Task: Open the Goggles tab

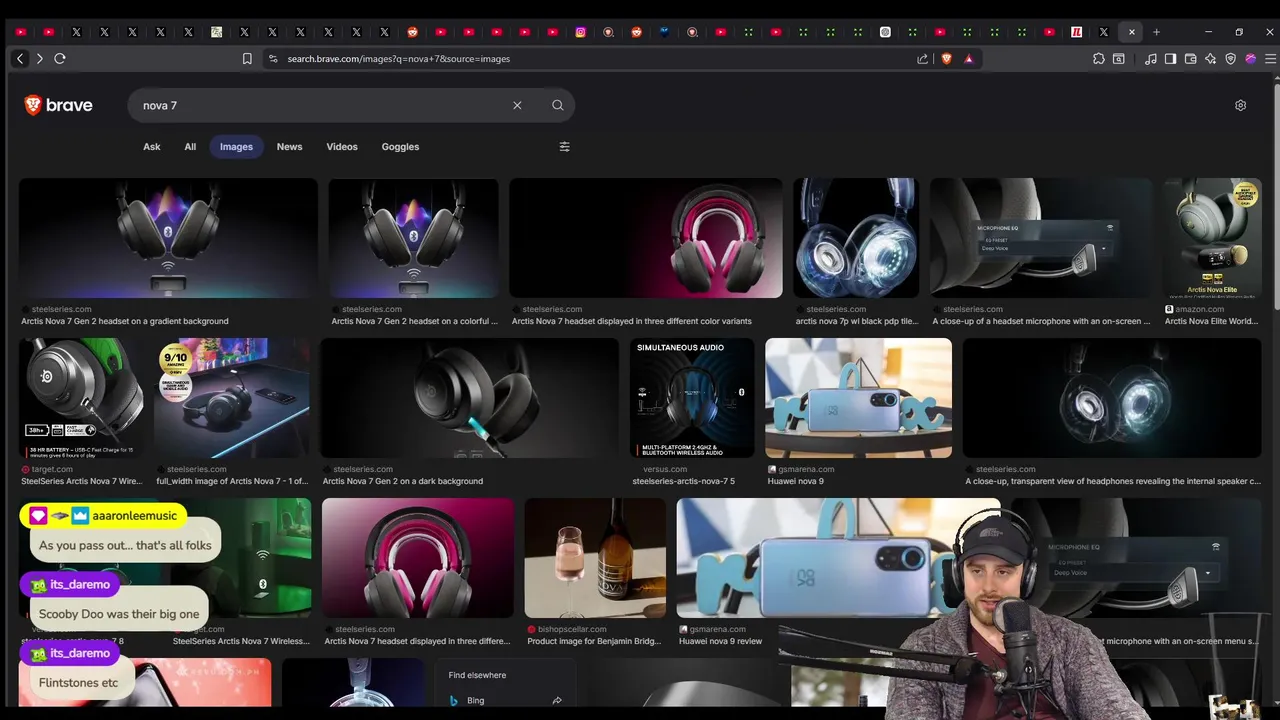Action: coord(400,147)
